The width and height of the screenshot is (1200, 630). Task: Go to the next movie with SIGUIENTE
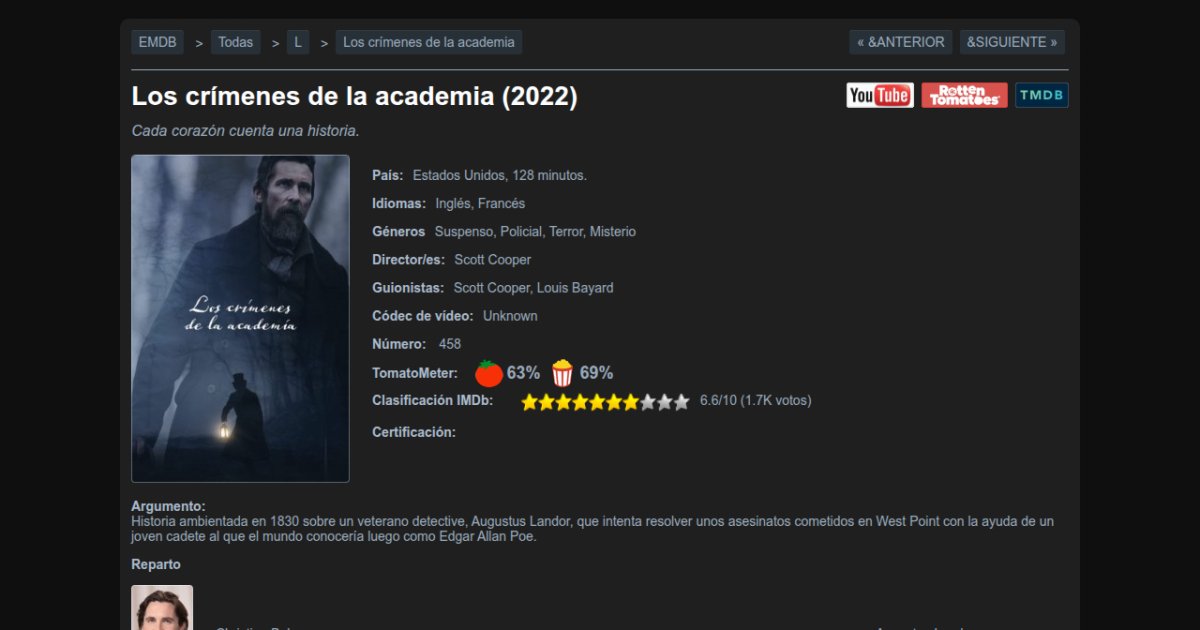point(1012,42)
